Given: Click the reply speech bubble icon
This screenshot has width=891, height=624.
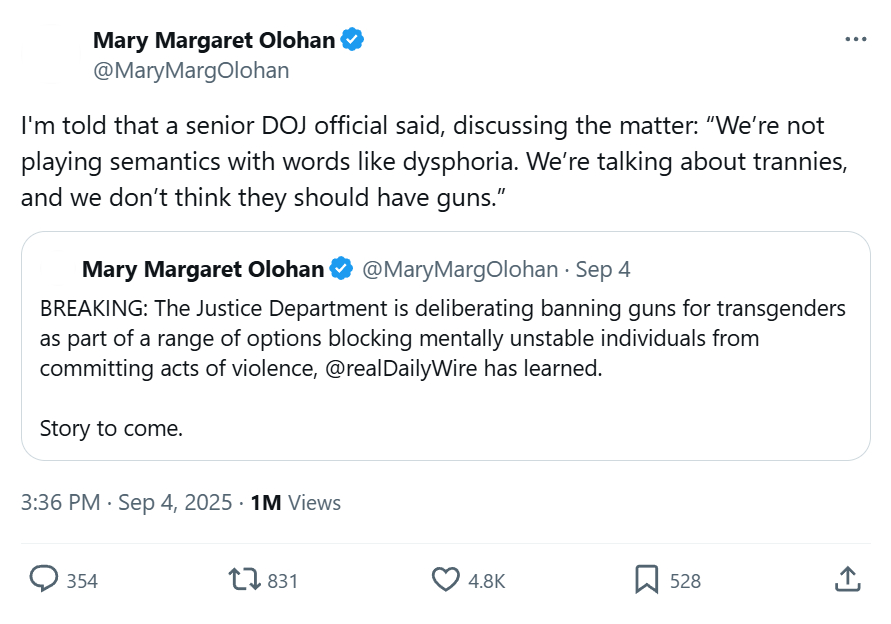Looking at the screenshot, I should pyautogui.click(x=43, y=580).
